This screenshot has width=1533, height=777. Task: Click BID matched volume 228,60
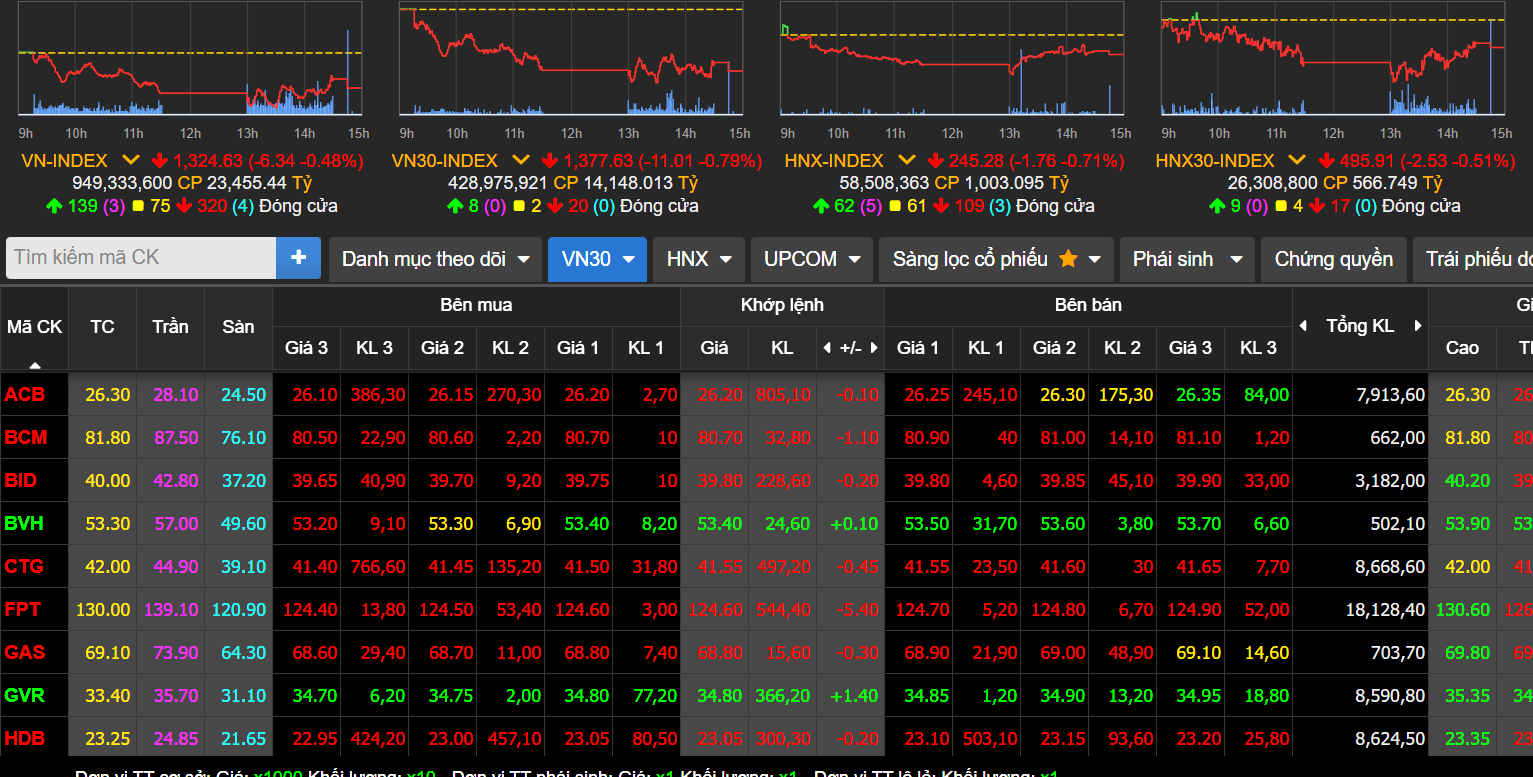point(784,481)
